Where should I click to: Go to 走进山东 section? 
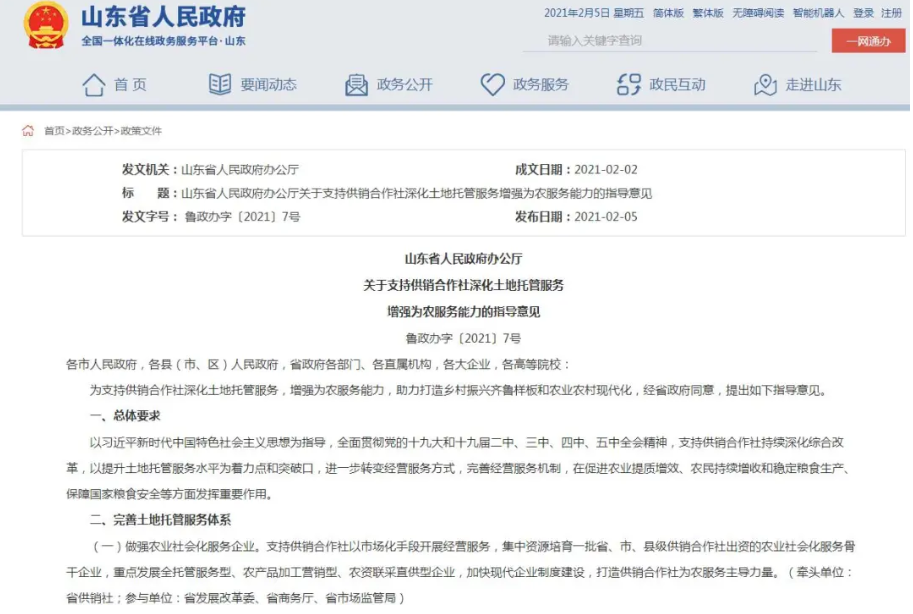(x=812, y=85)
